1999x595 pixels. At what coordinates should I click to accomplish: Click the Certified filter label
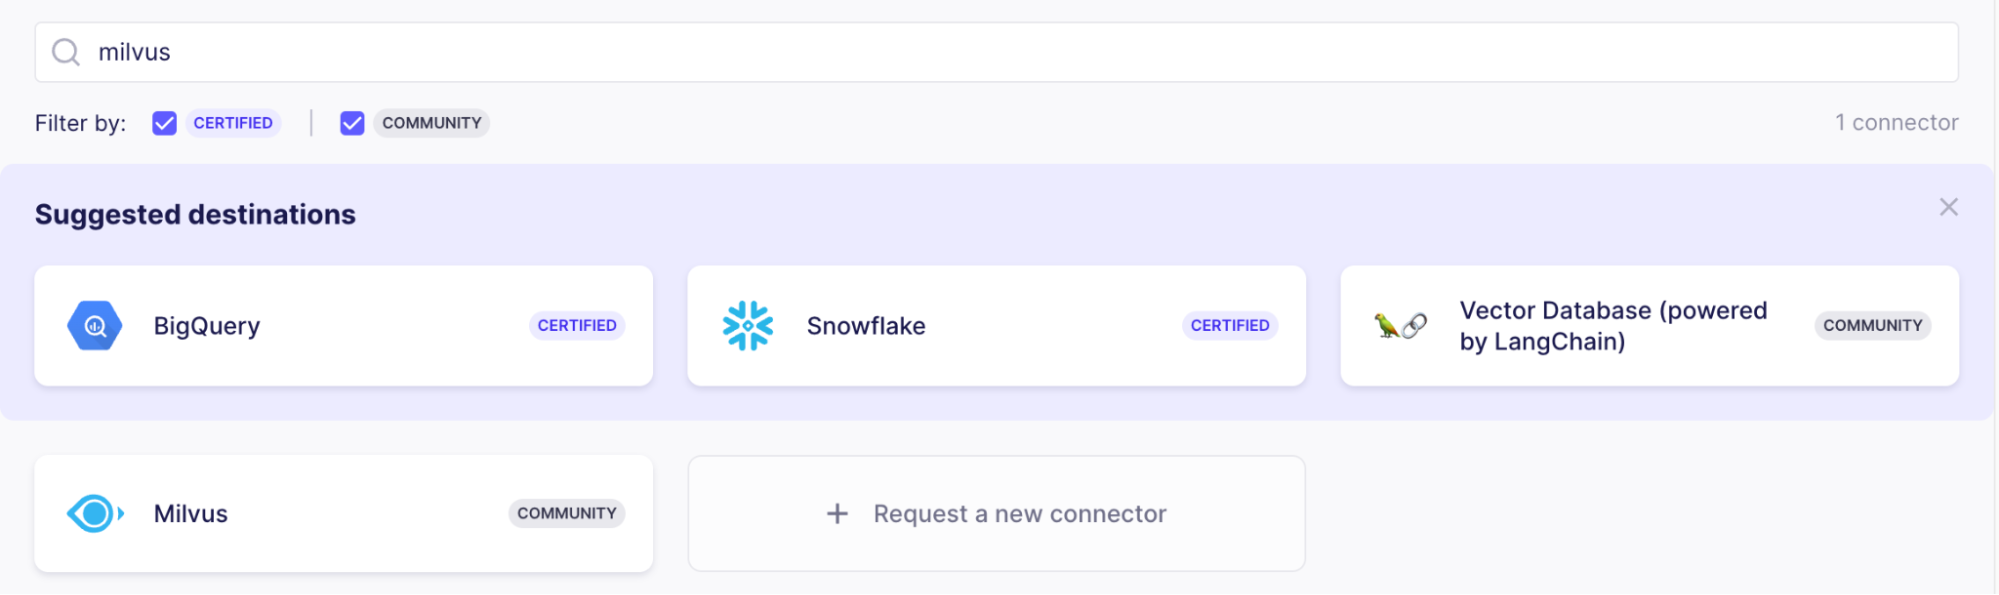point(233,123)
